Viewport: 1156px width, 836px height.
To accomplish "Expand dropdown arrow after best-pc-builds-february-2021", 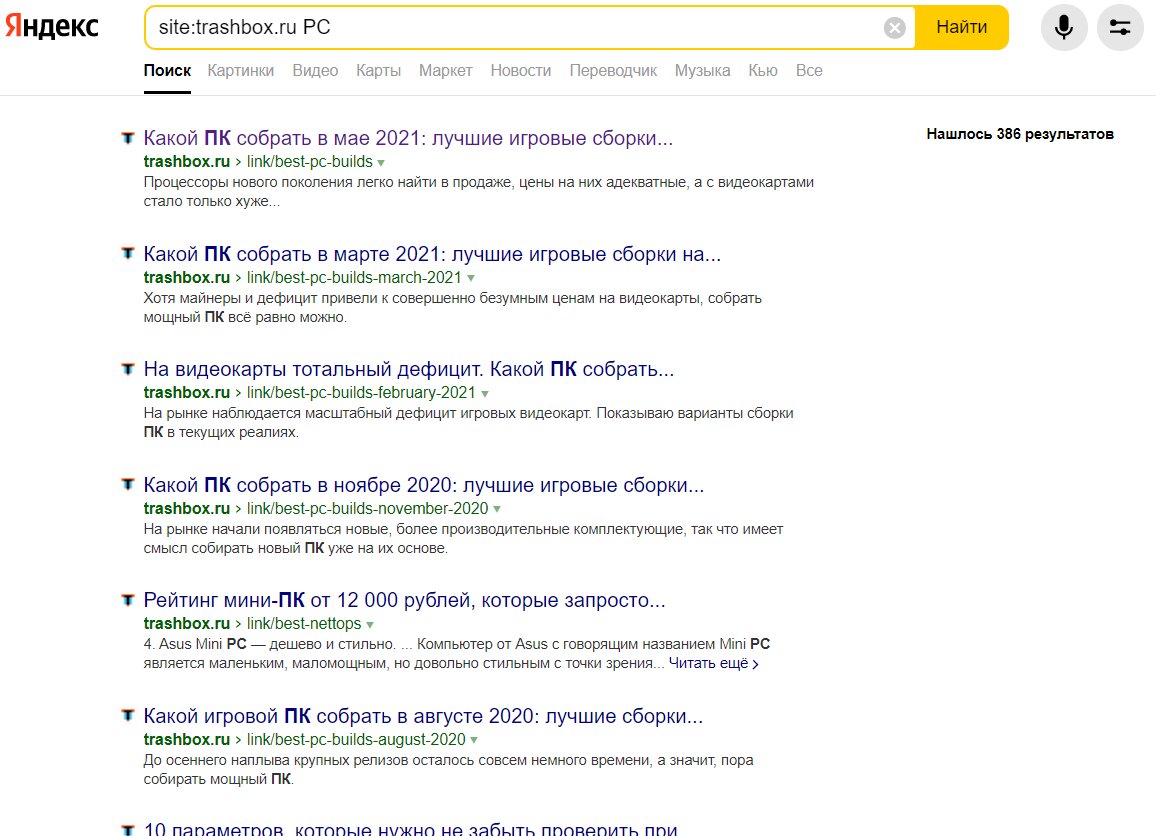I will coord(484,394).
